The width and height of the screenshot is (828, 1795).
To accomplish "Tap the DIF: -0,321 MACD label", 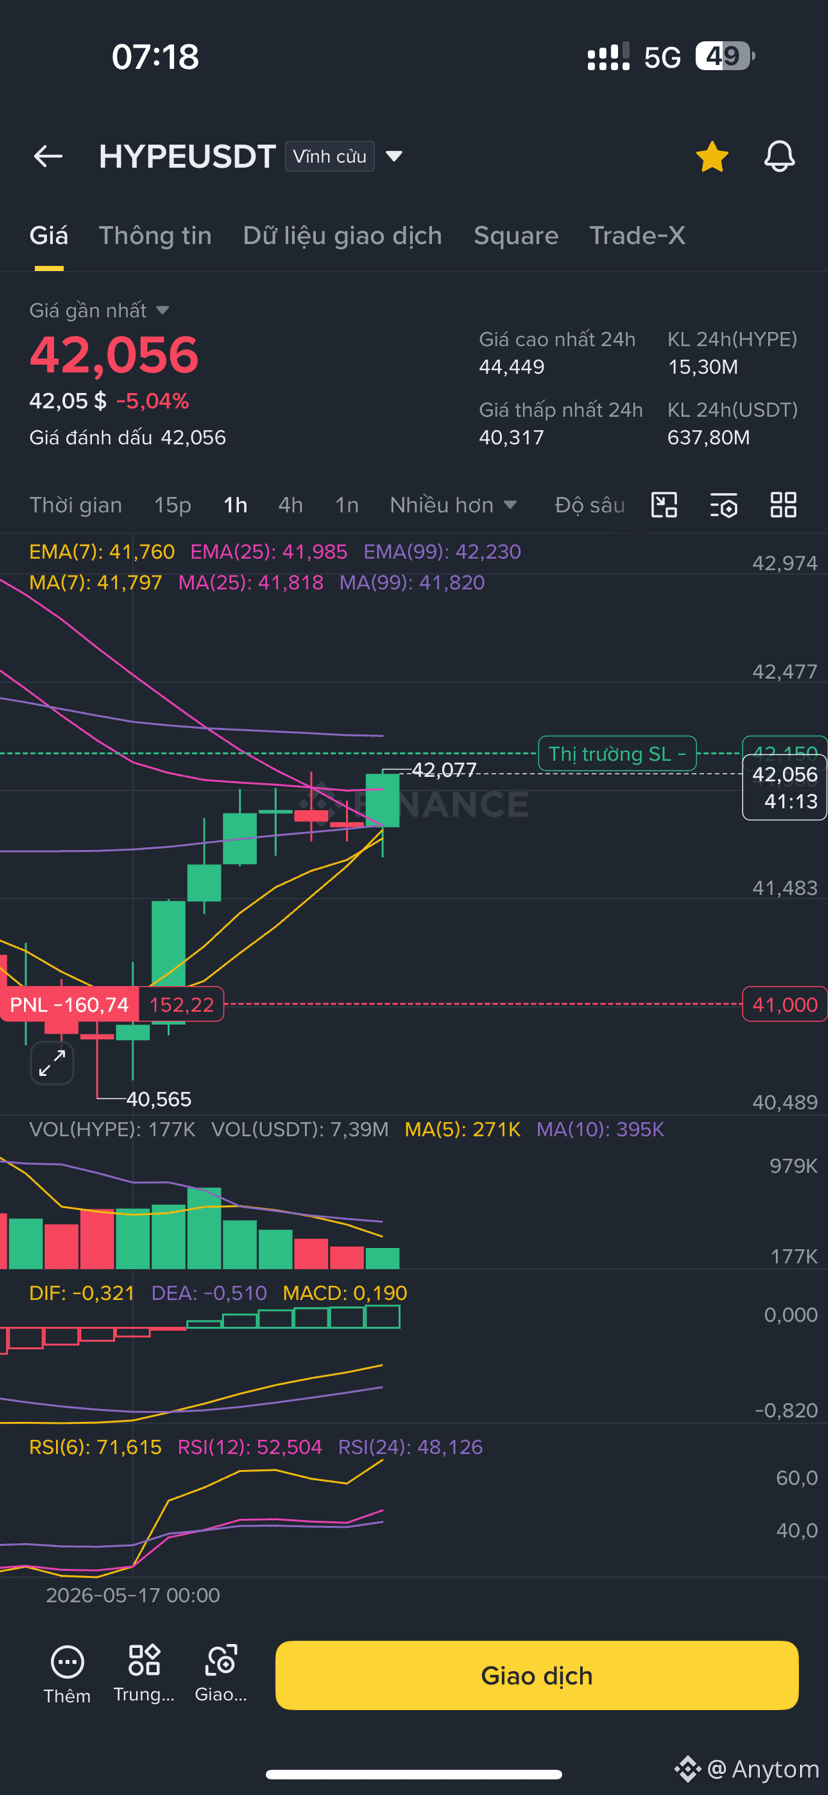I will [82, 1293].
